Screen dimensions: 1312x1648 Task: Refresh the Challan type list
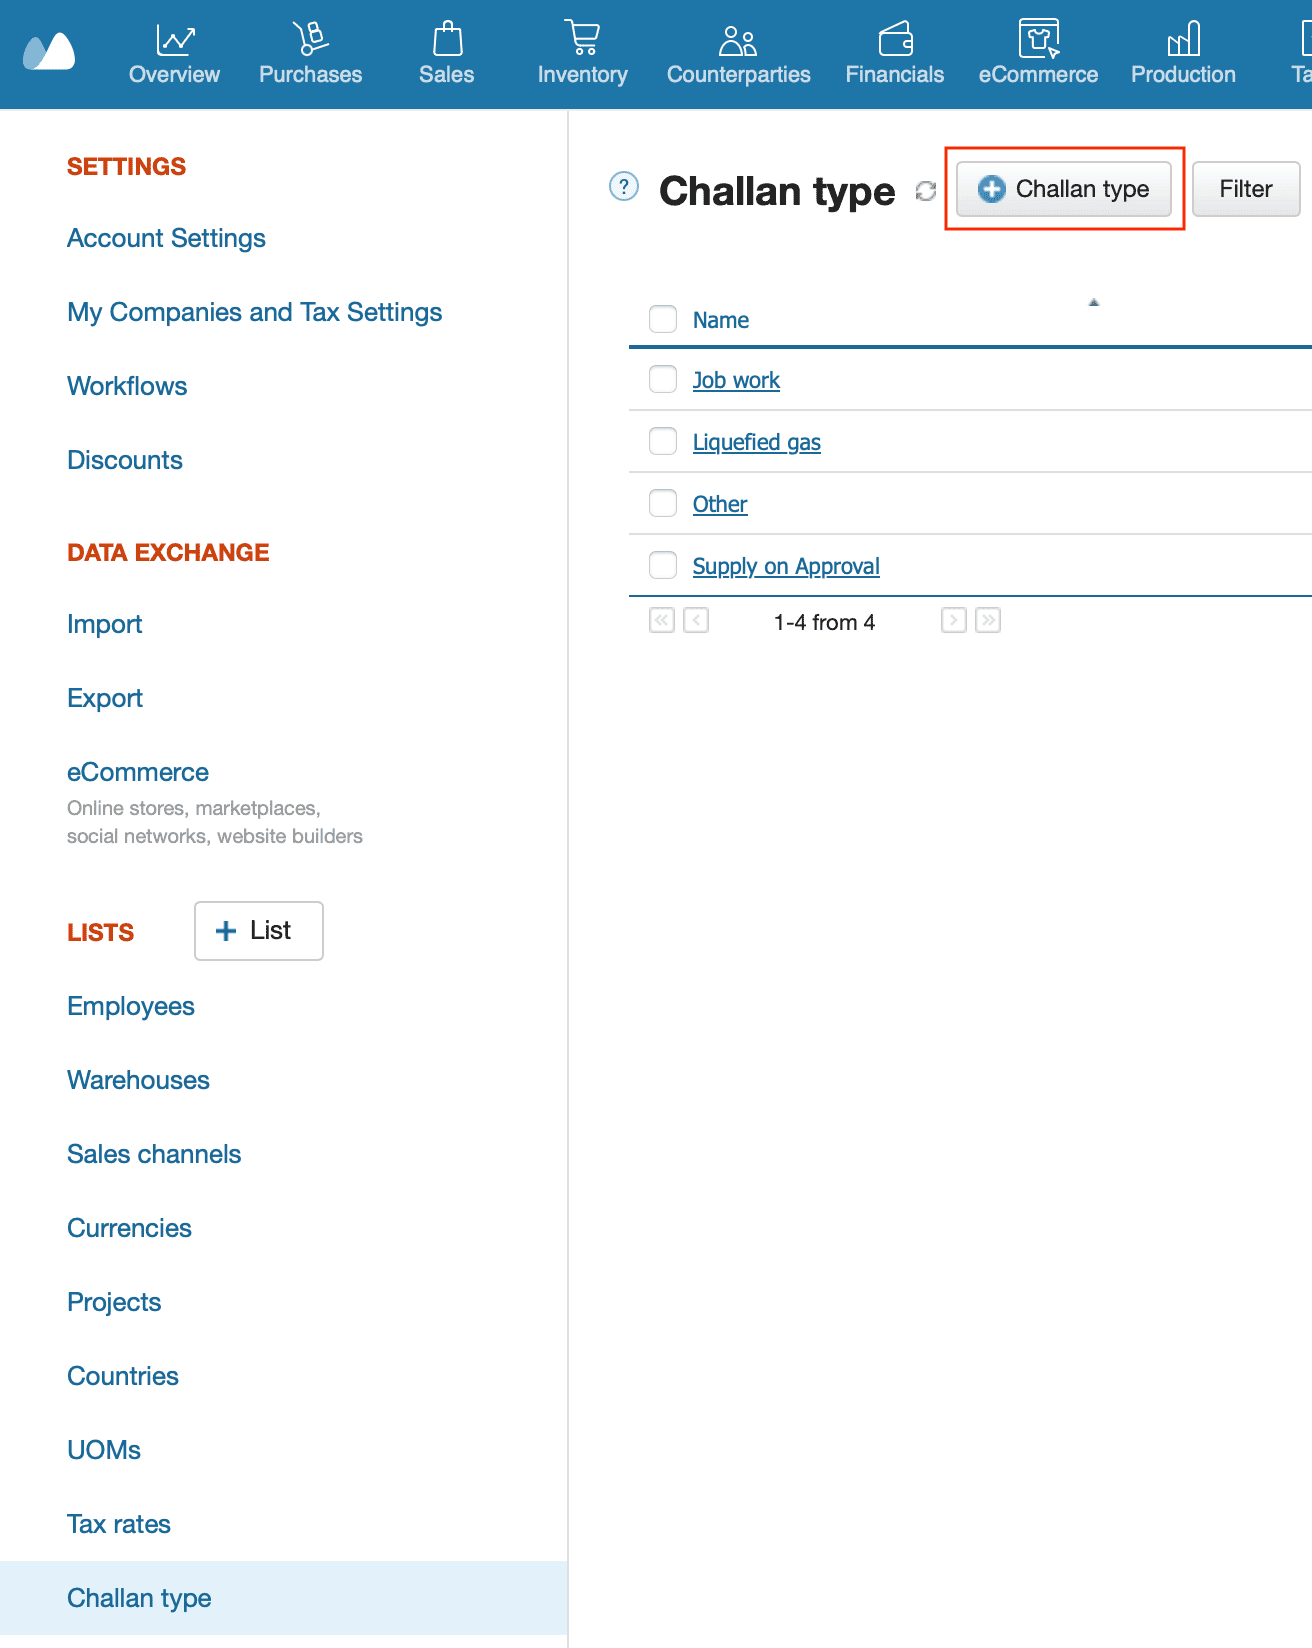pyautogui.click(x=926, y=191)
